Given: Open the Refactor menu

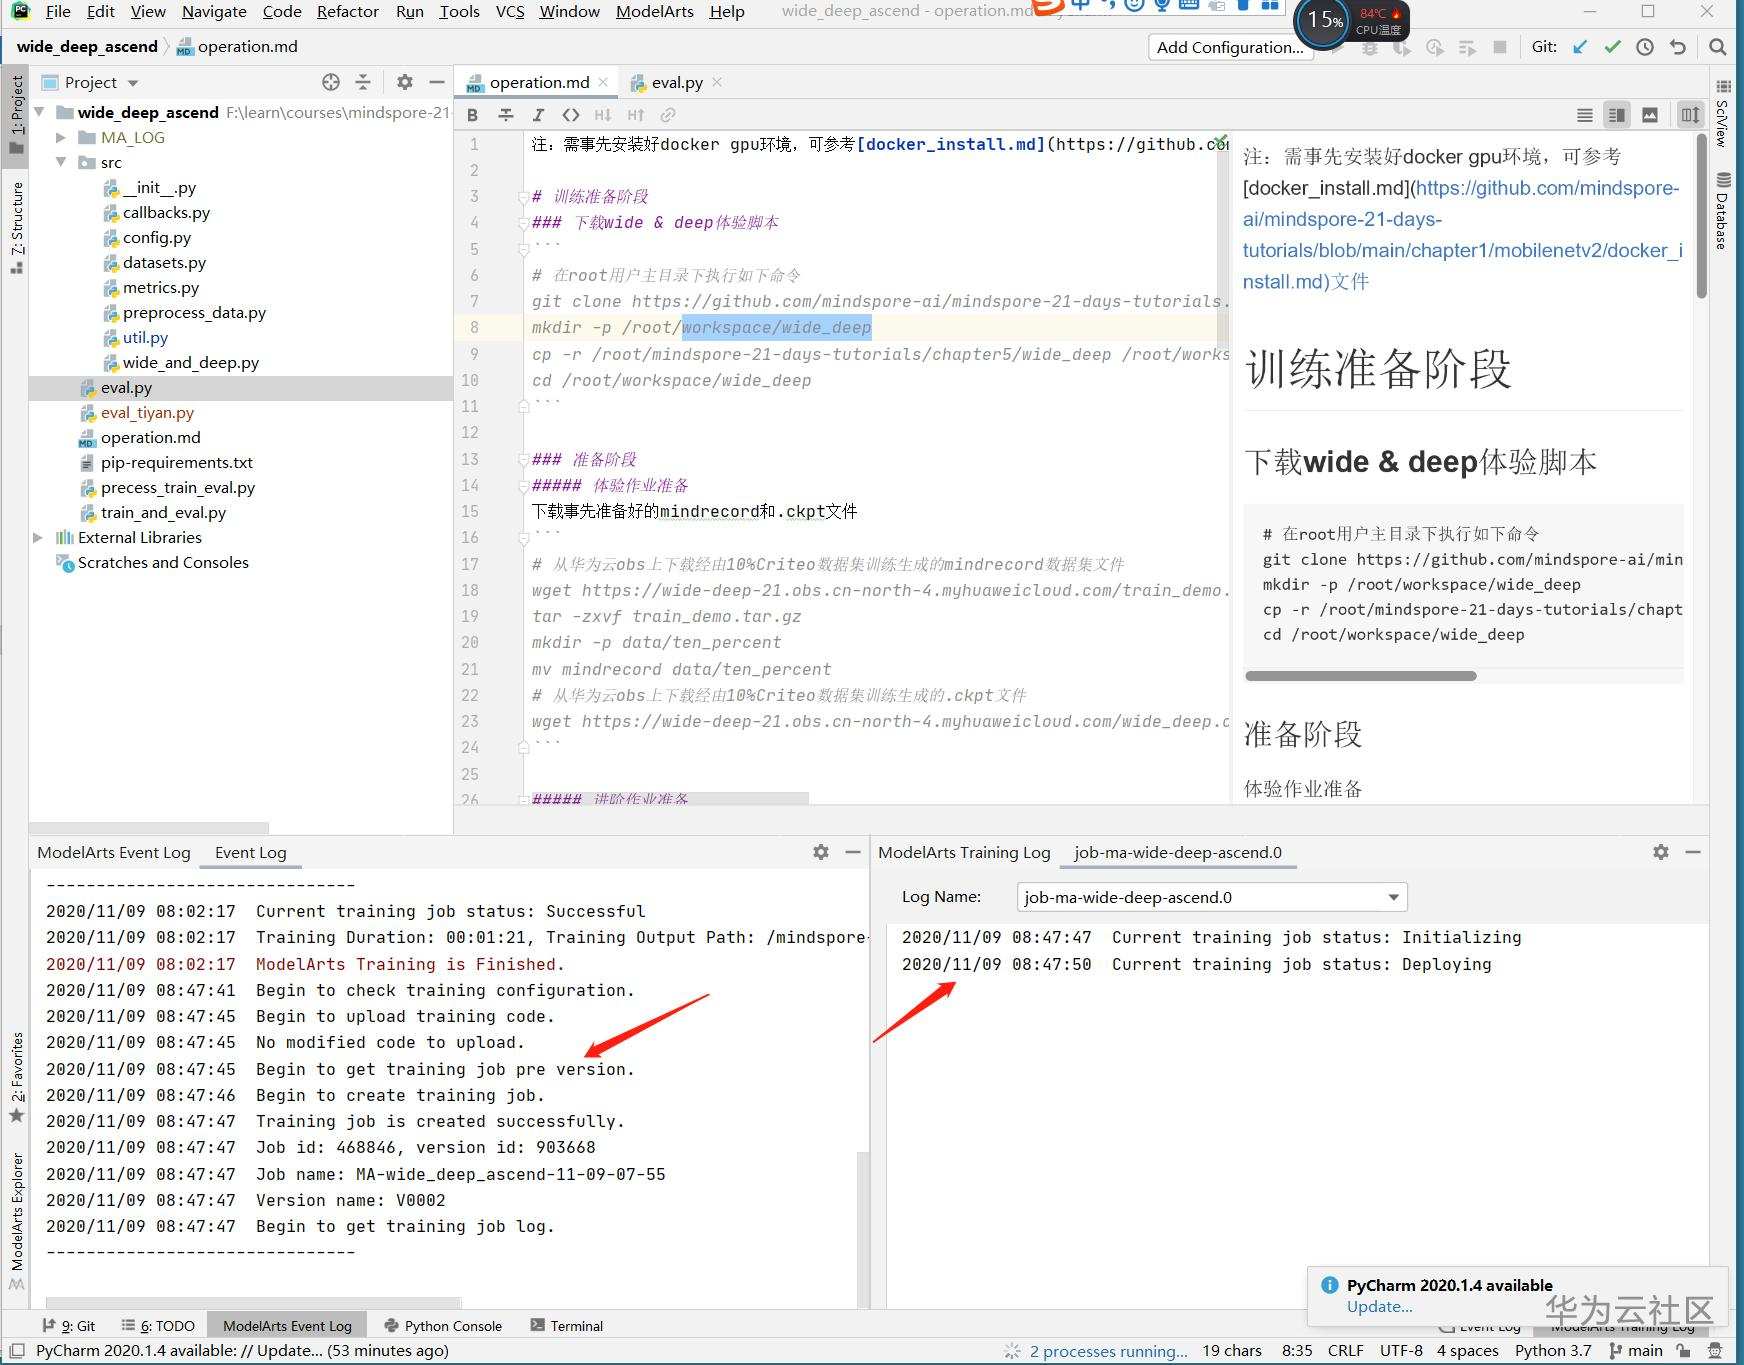Looking at the screenshot, I should 348,12.
